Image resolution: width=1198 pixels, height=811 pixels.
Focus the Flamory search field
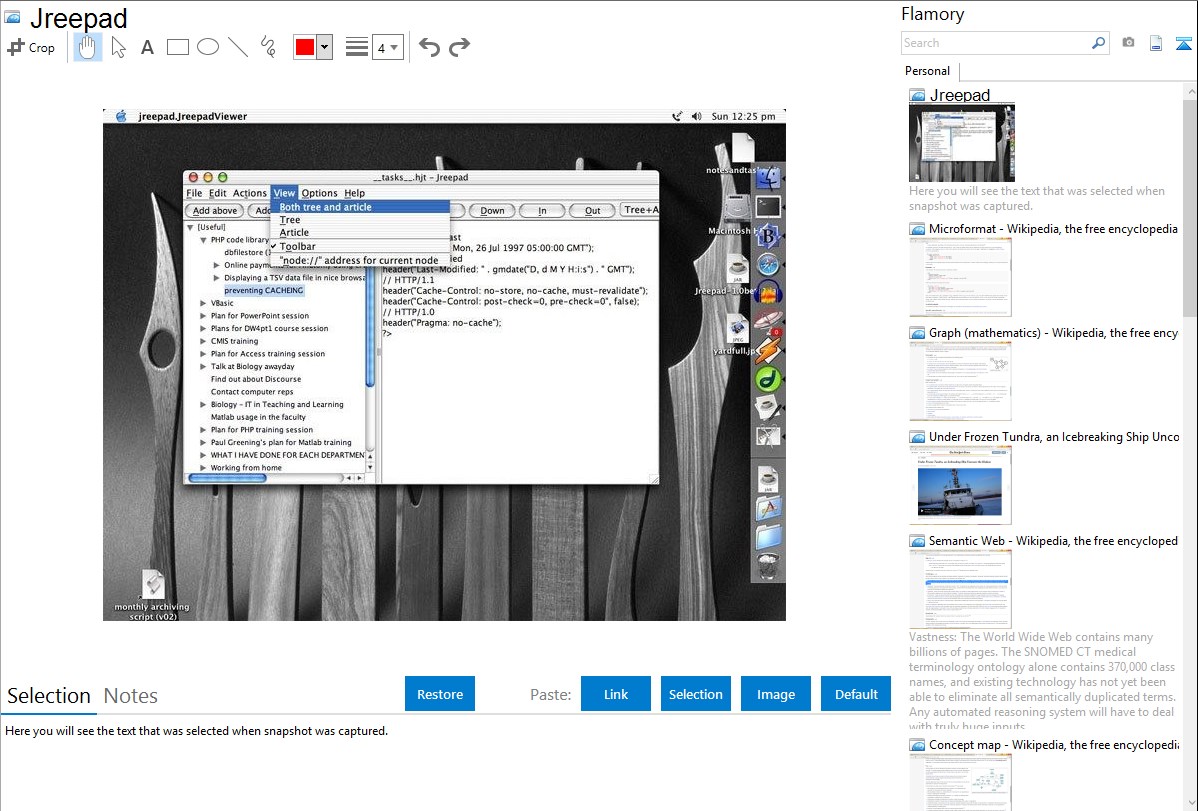(x=996, y=43)
